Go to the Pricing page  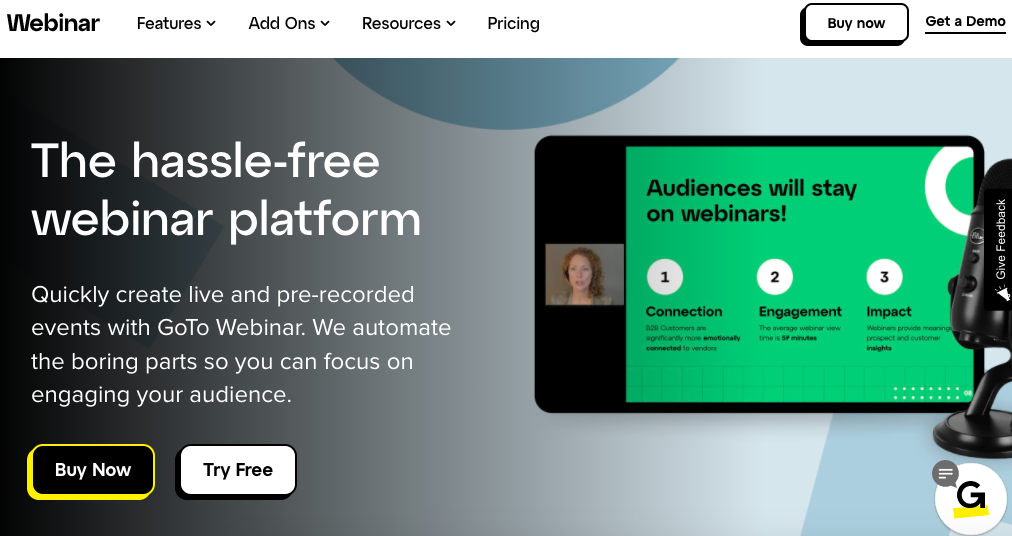(x=513, y=23)
